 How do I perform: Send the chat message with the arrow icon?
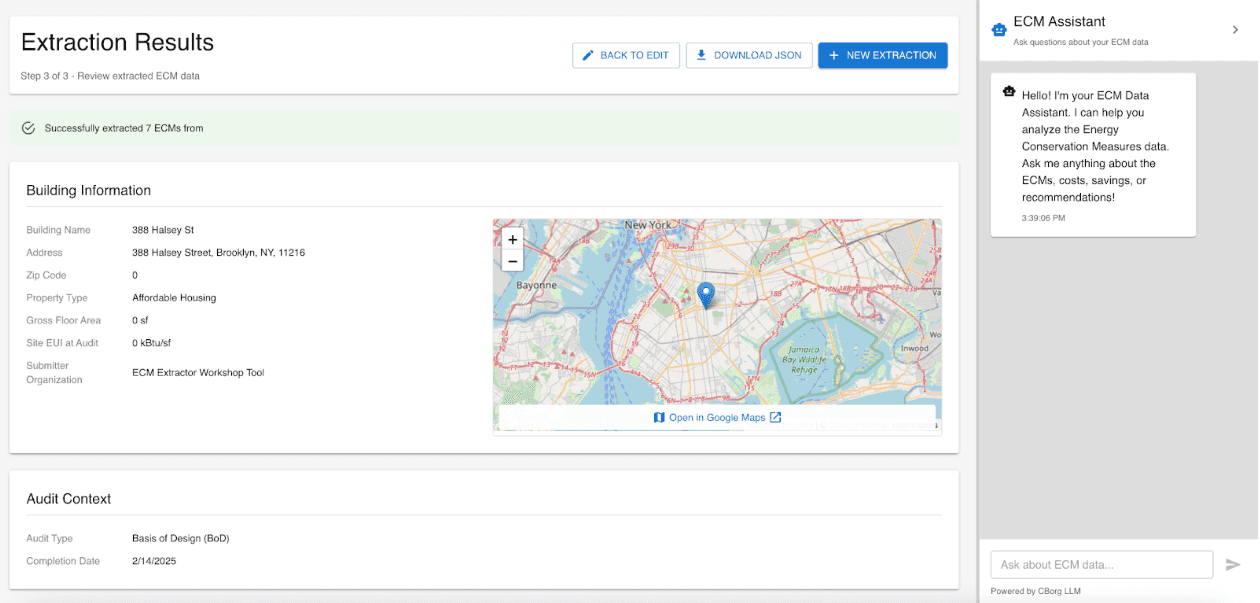pyautogui.click(x=1234, y=564)
